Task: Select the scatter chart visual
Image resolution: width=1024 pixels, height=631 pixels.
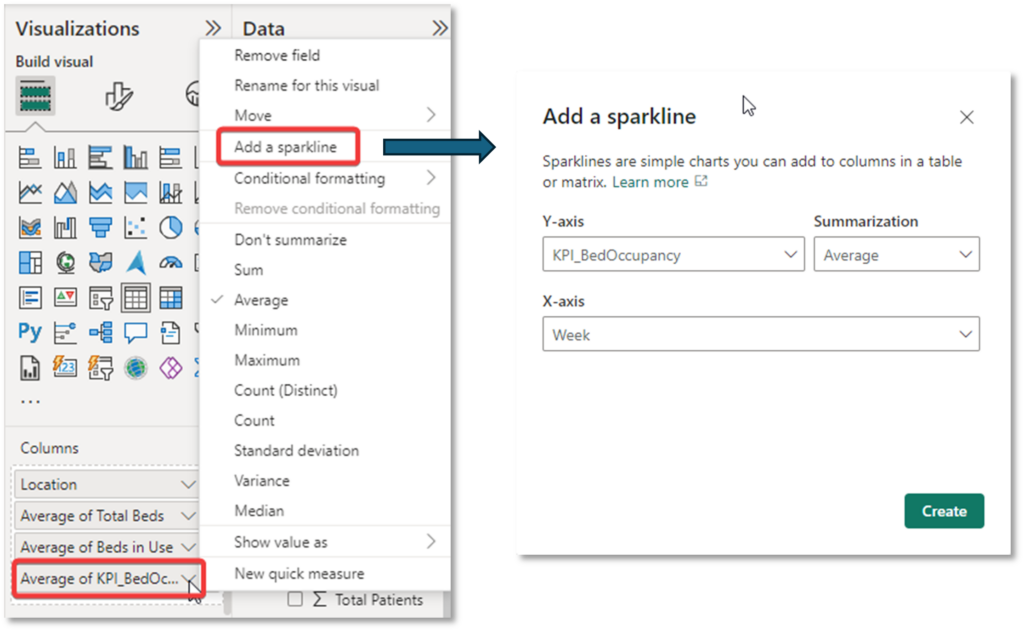Action: click(x=133, y=227)
